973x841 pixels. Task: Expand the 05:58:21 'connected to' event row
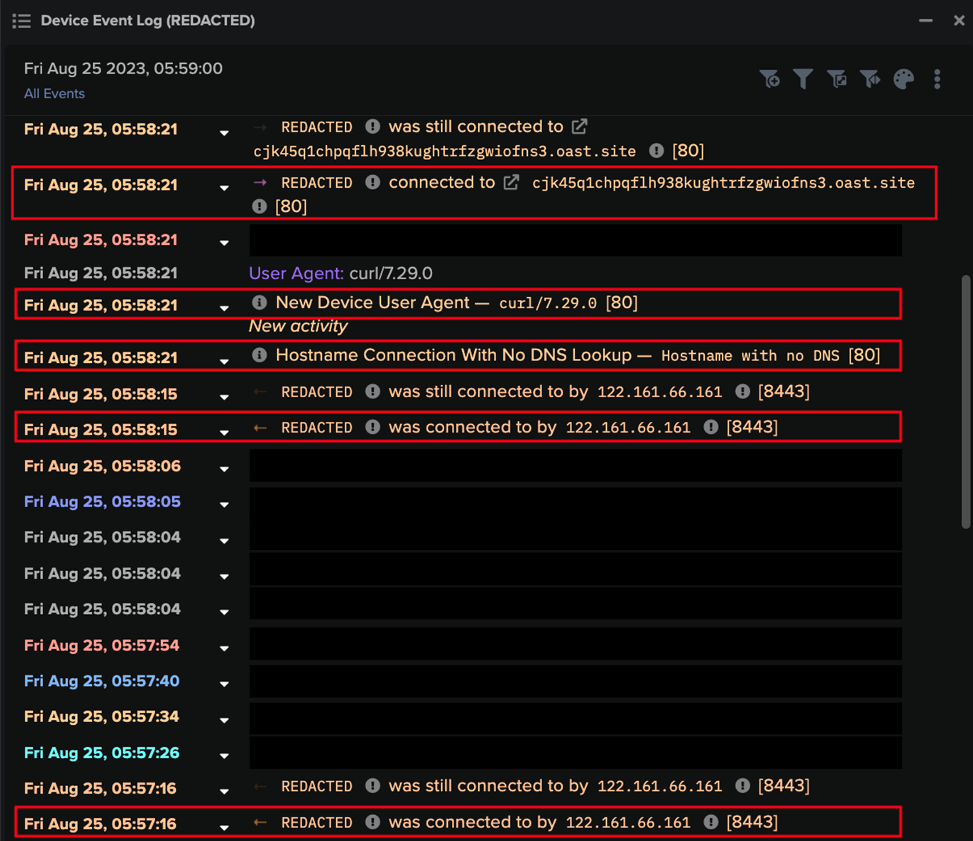point(224,188)
